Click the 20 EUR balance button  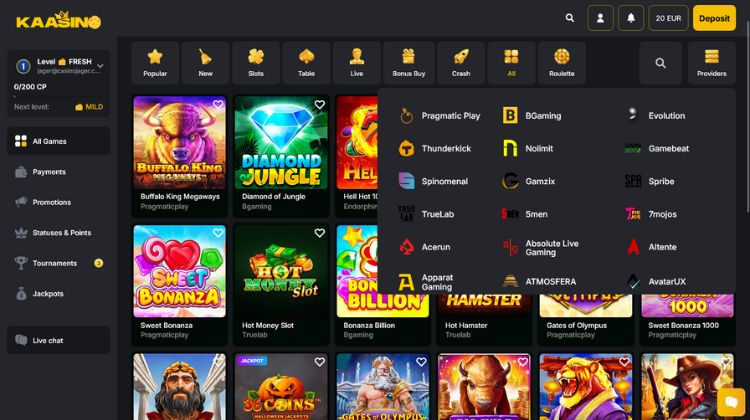668,18
